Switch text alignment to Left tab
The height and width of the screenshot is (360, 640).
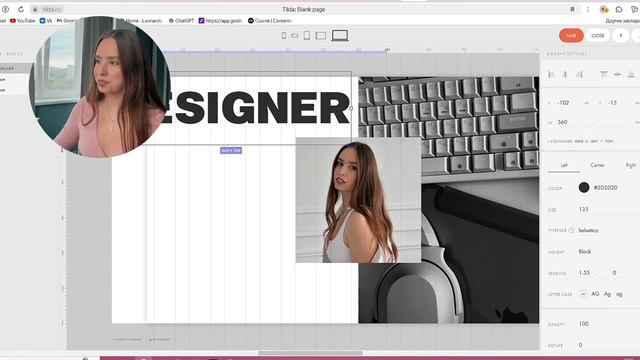point(564,165)
